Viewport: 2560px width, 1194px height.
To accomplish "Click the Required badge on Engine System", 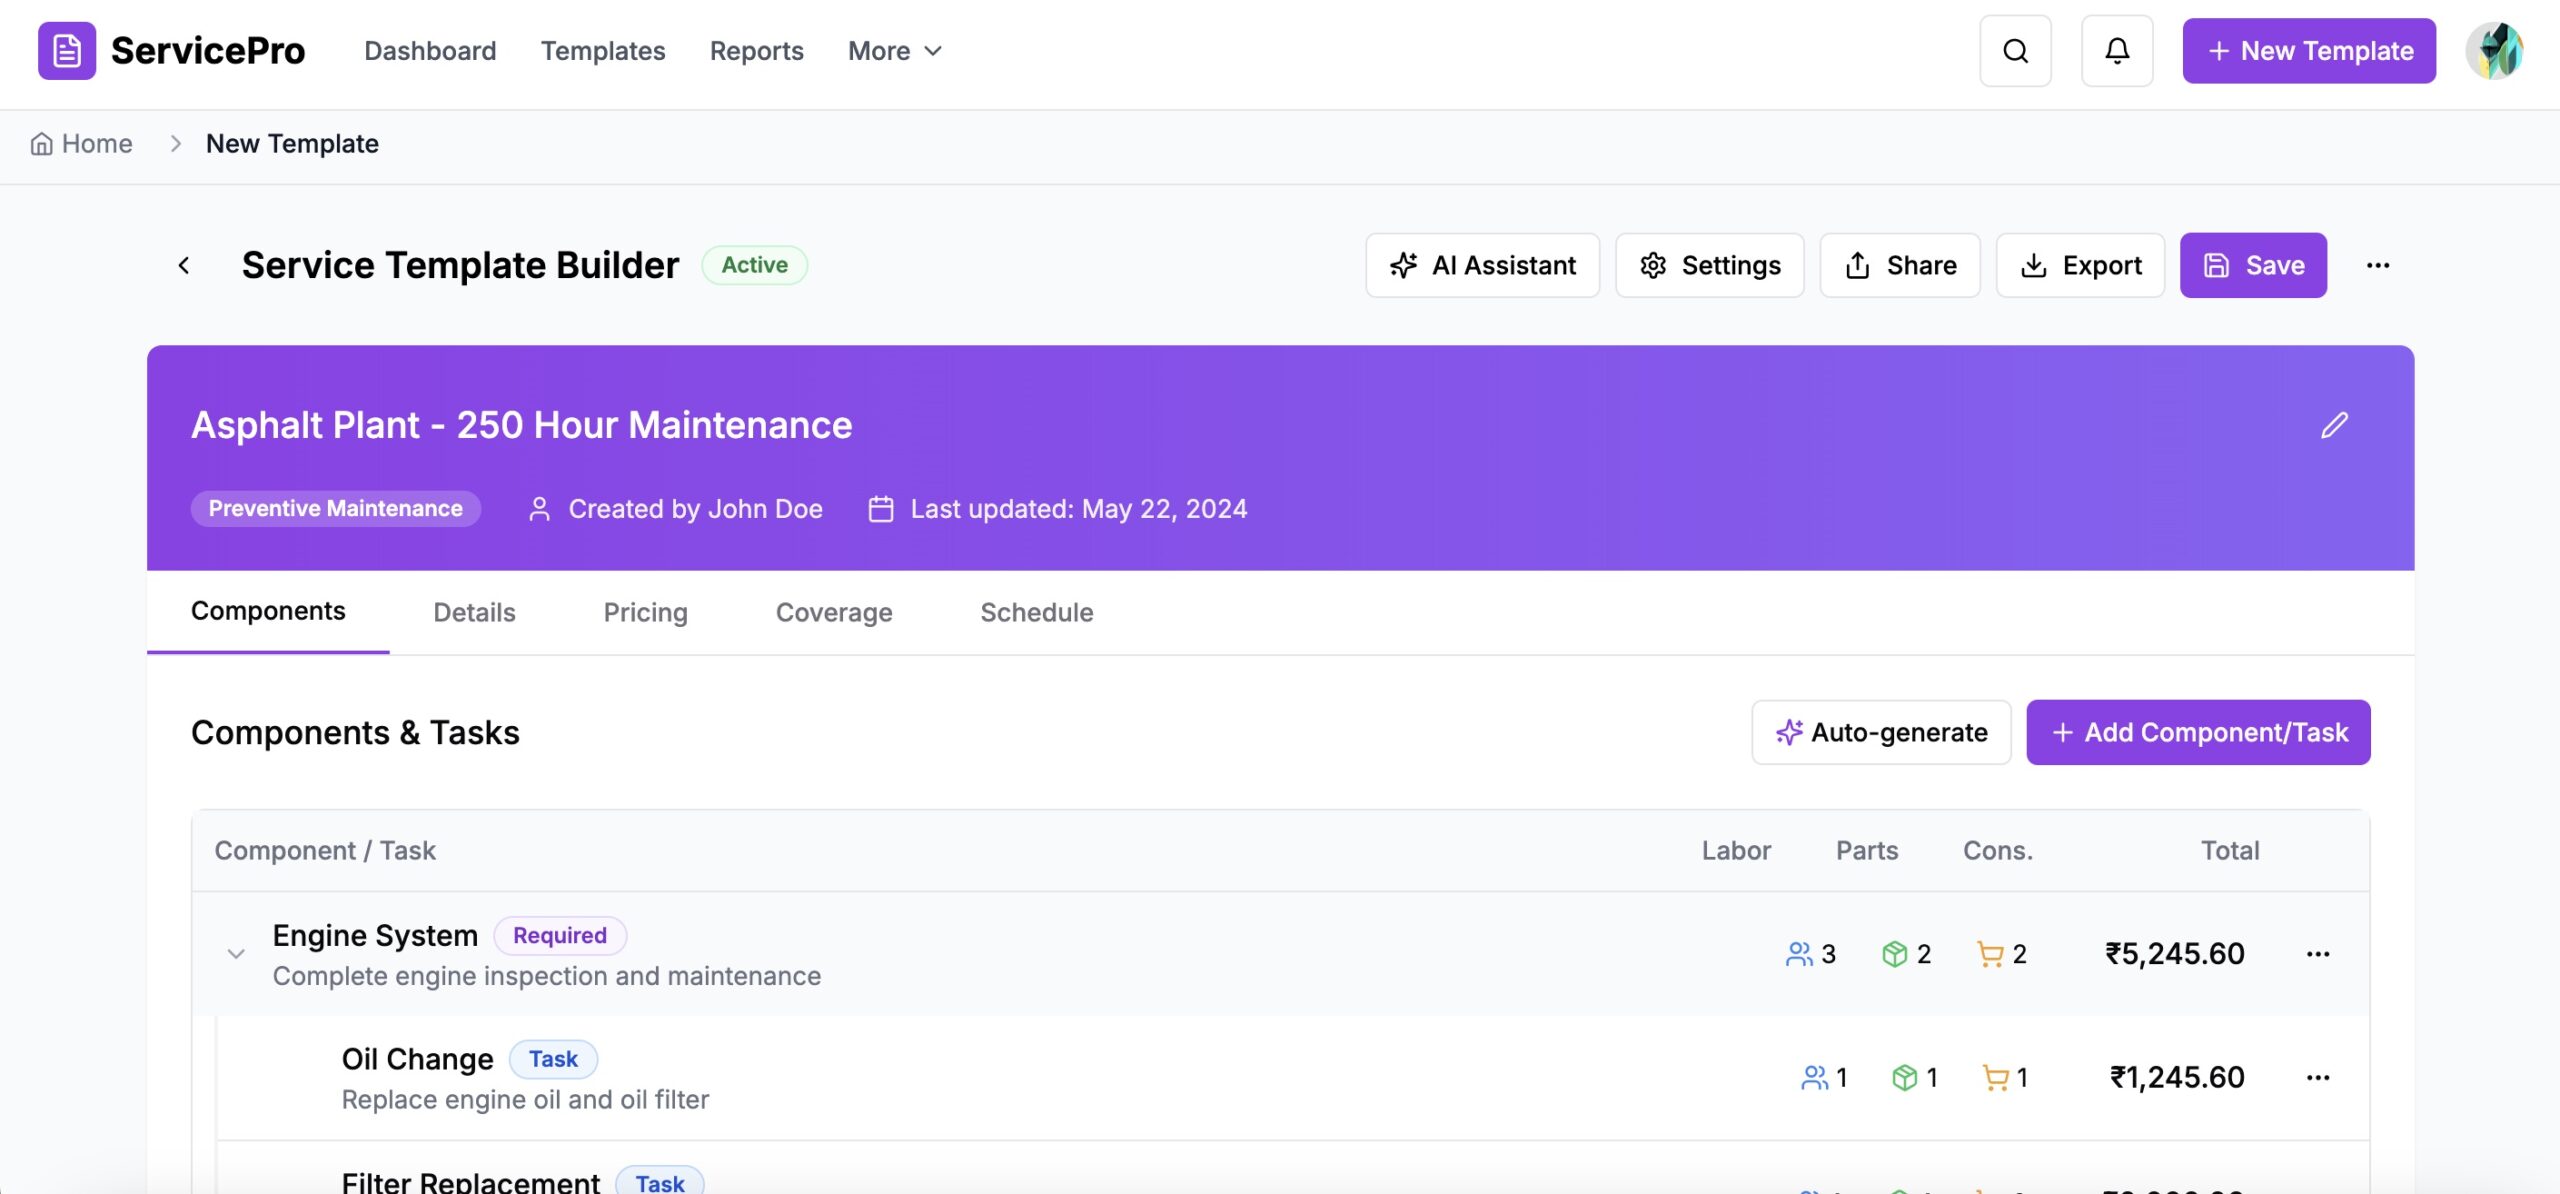I will tap(560, 935).
